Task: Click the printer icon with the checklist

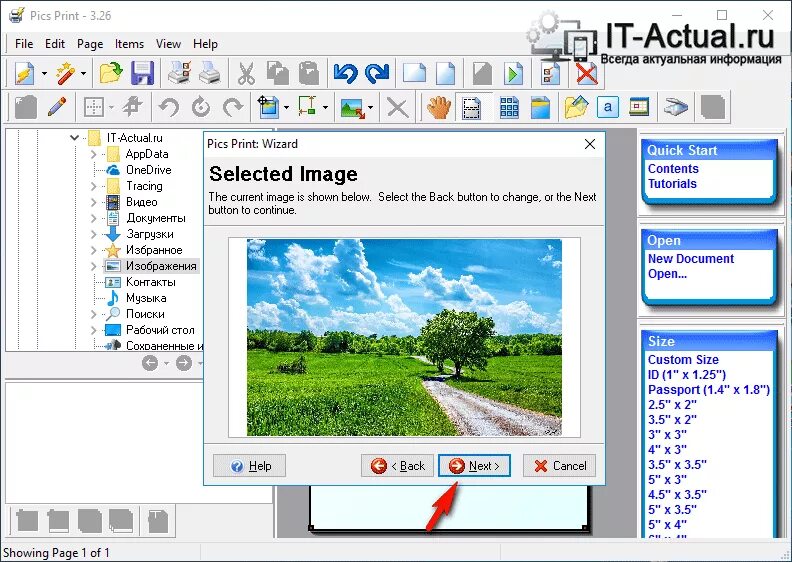Action: point(179,74)
